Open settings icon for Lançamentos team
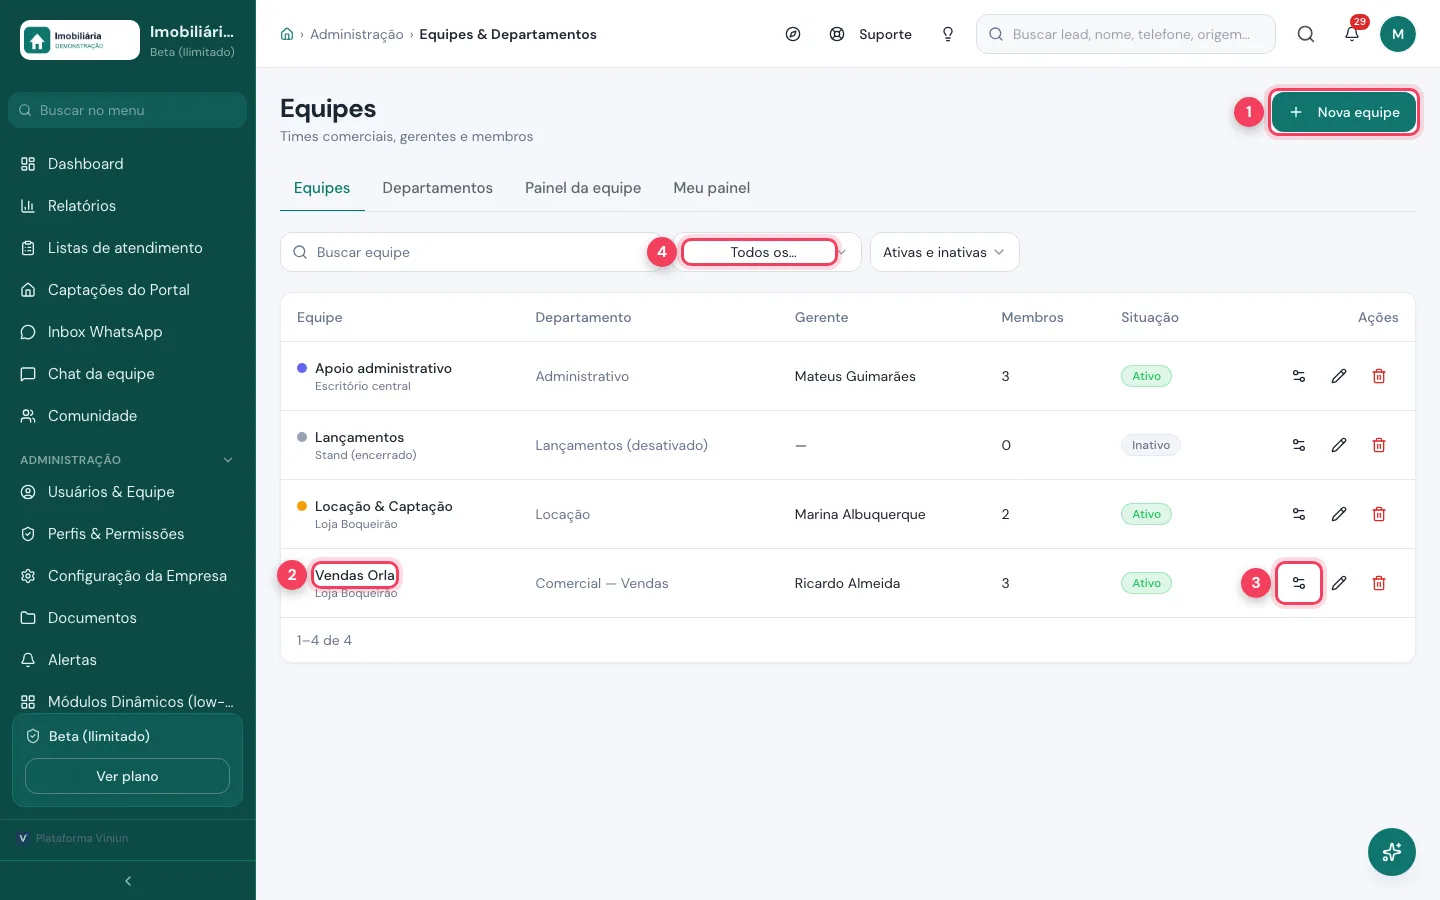The image size is (1440, 900). pyautogui.click(x=1299, y=445)
